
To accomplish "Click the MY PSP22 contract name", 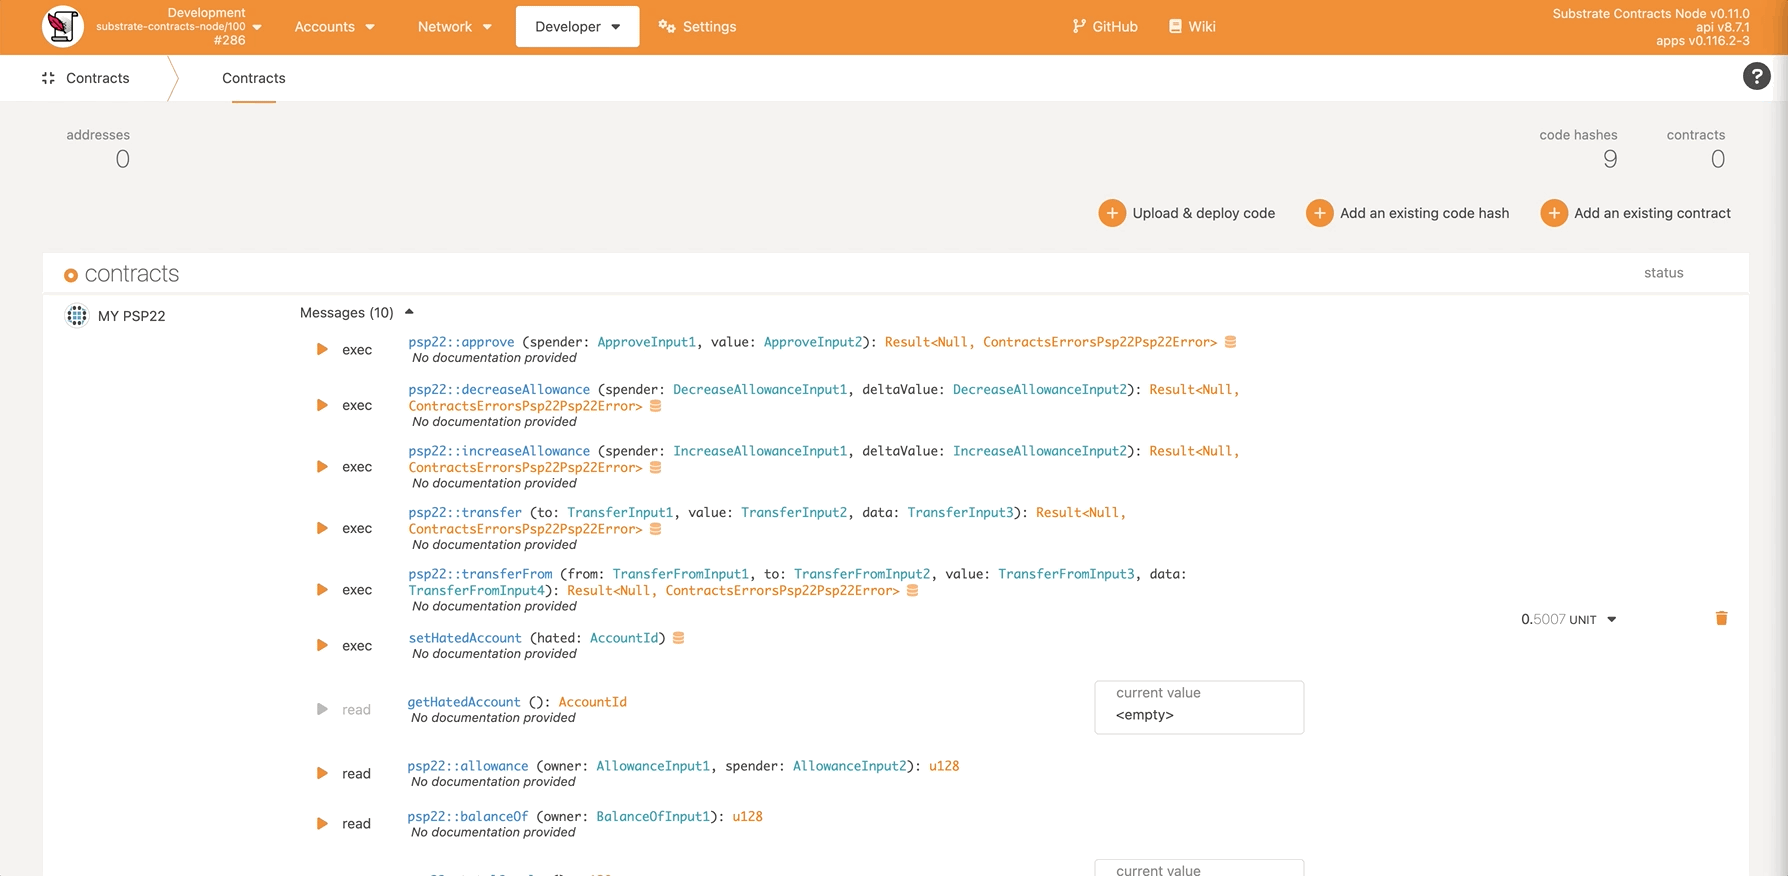I will (132, 316).
